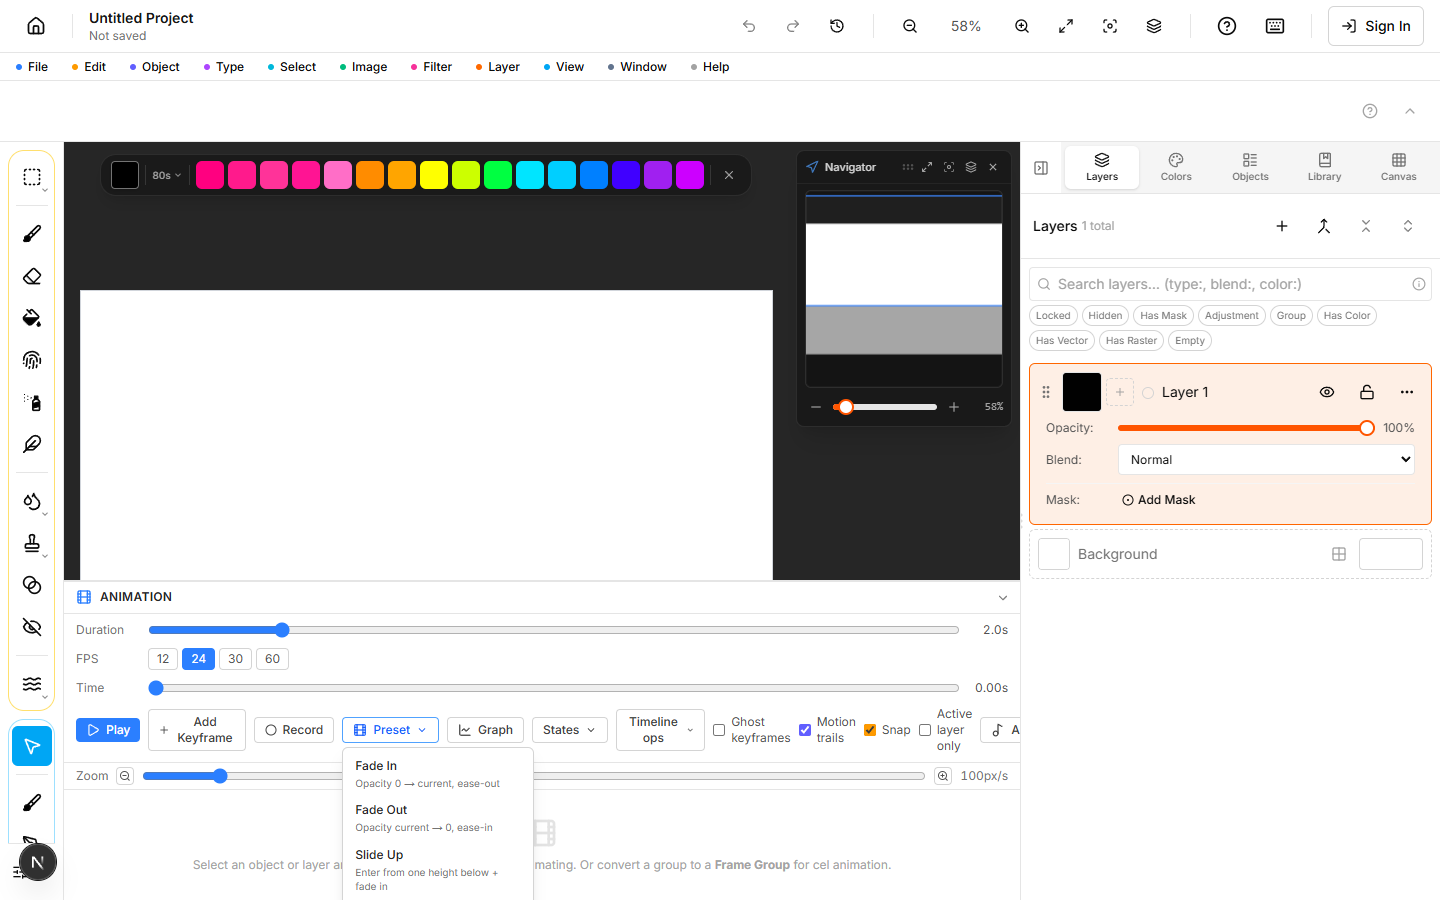Enable Active layer only checkbox

click(x=925, y=730)
